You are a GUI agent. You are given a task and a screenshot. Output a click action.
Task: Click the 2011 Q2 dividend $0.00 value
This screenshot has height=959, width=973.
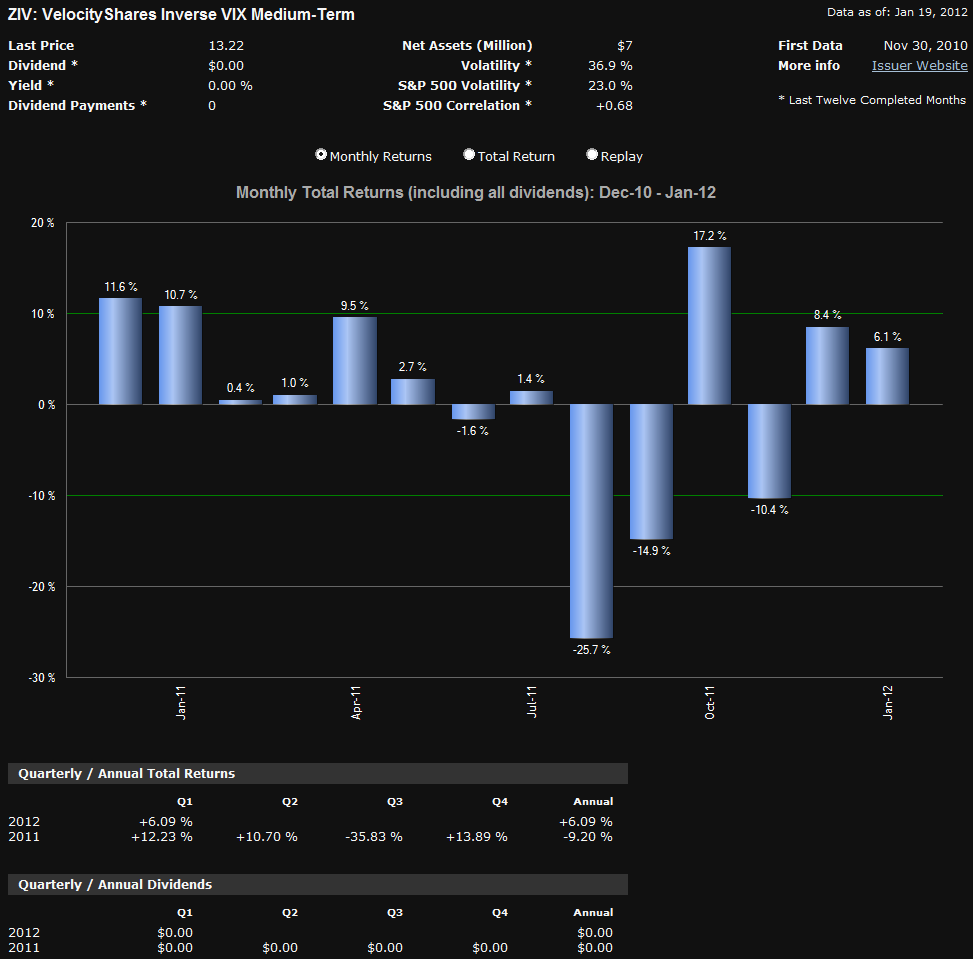pos(280,947)
